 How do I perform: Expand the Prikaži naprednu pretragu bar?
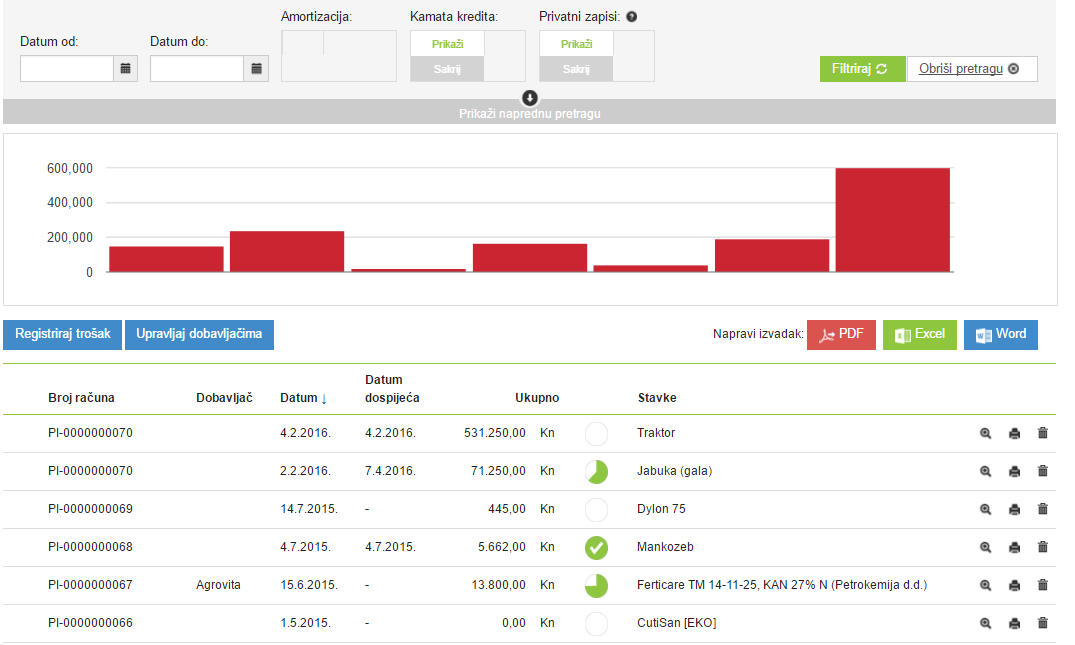[529, 113]
